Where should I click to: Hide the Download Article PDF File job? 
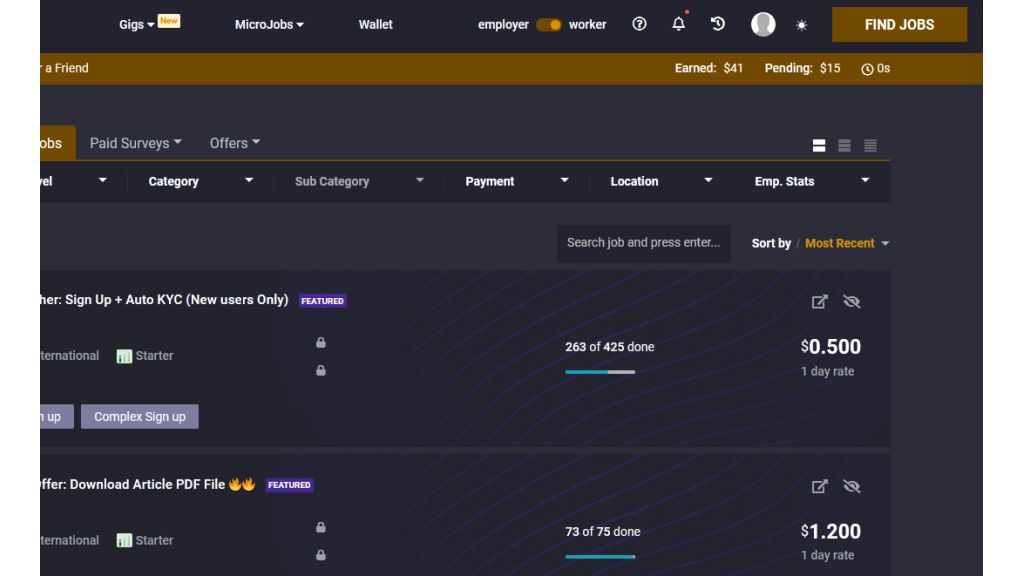pyautogui.click(x=852, y=487)
